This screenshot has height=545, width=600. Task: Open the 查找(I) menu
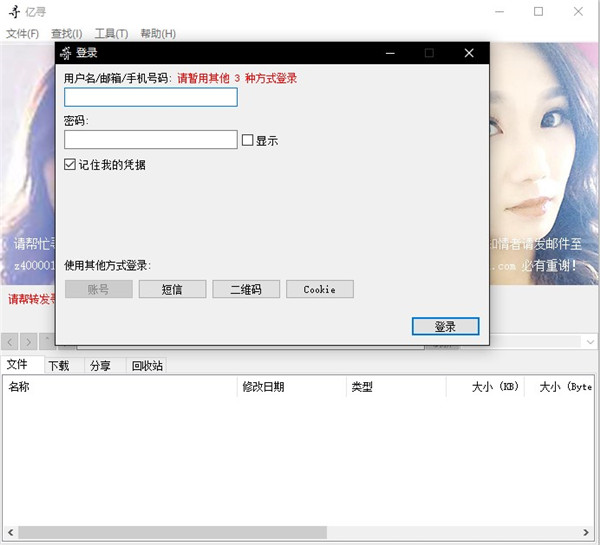66,34
